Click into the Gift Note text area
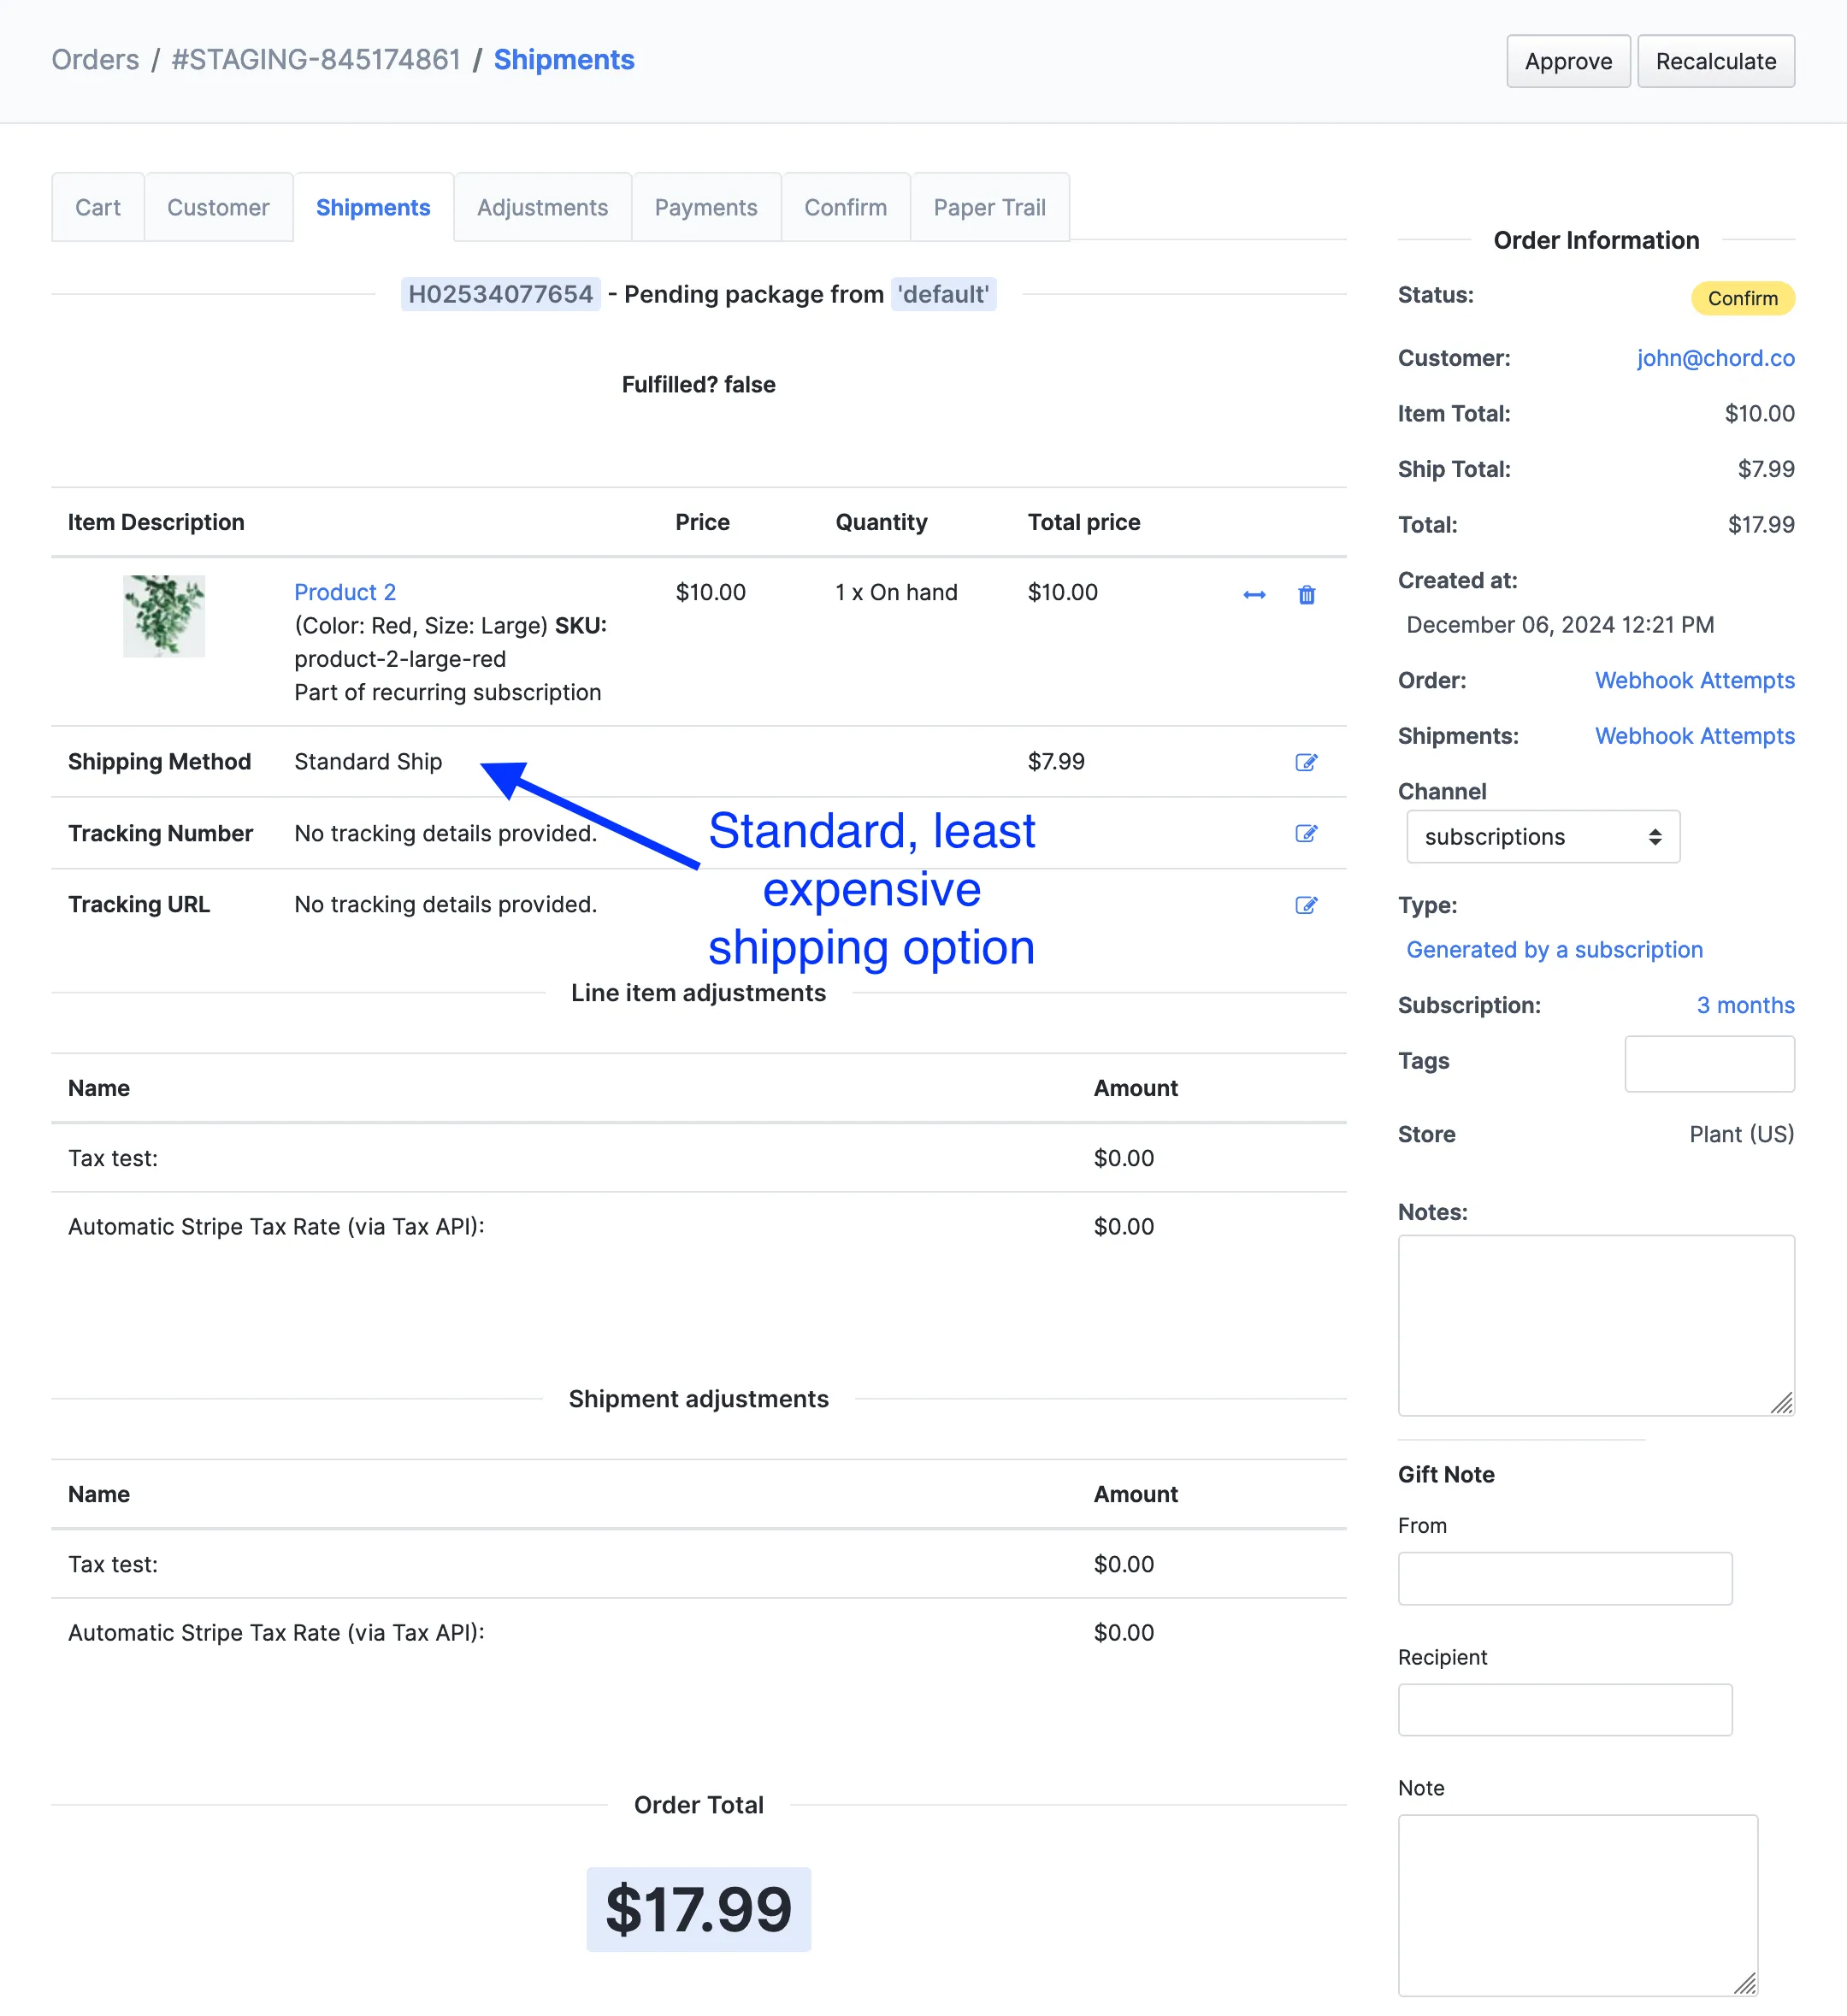 click(1578, 1906)
